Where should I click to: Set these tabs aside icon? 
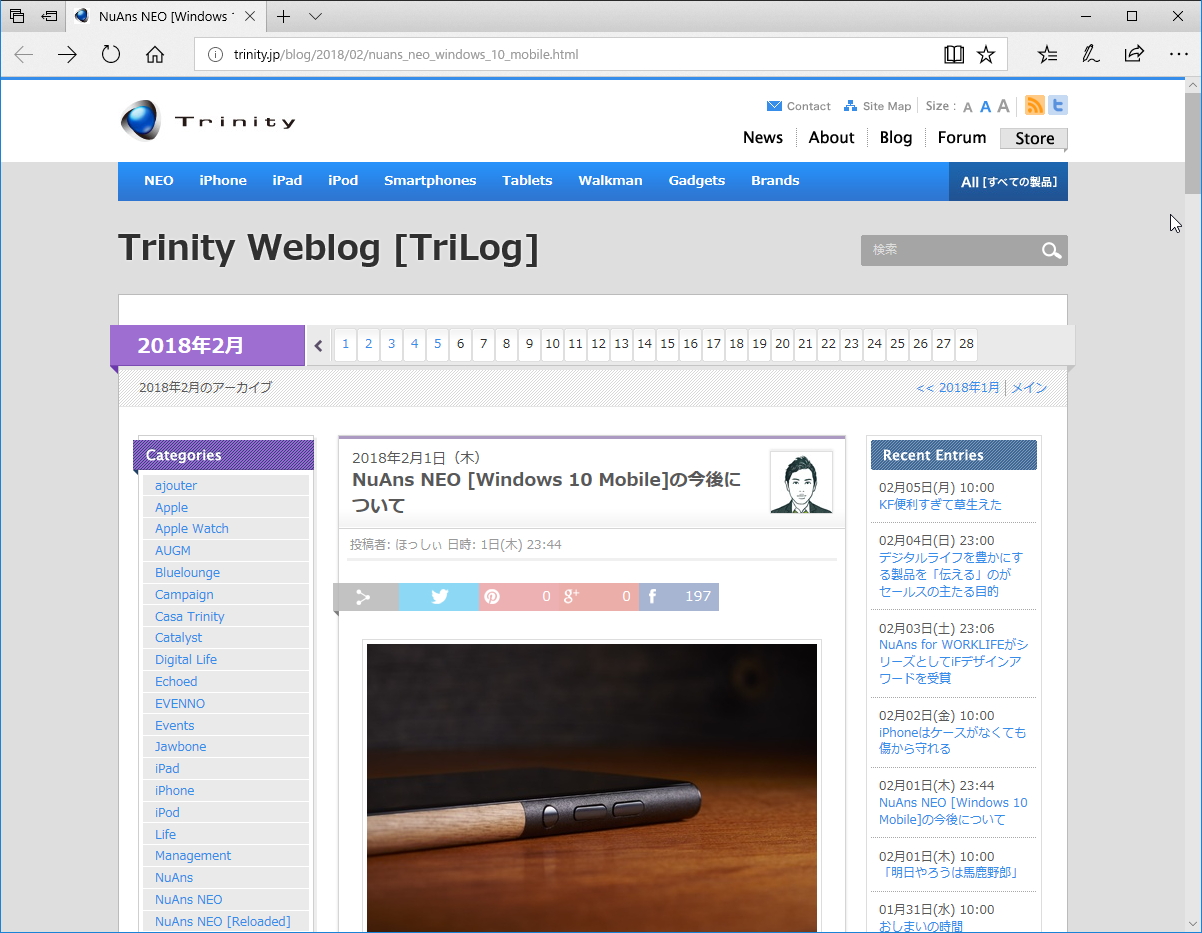49,16
